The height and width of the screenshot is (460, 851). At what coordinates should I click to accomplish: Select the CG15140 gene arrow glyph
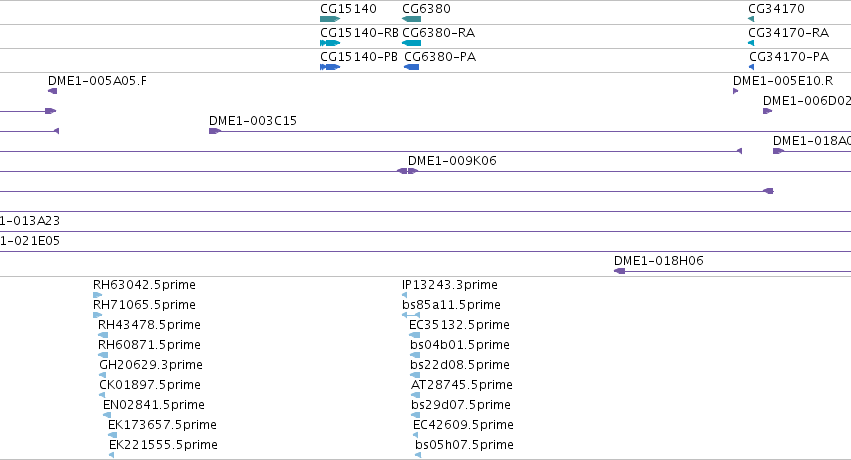click(330, 19)
